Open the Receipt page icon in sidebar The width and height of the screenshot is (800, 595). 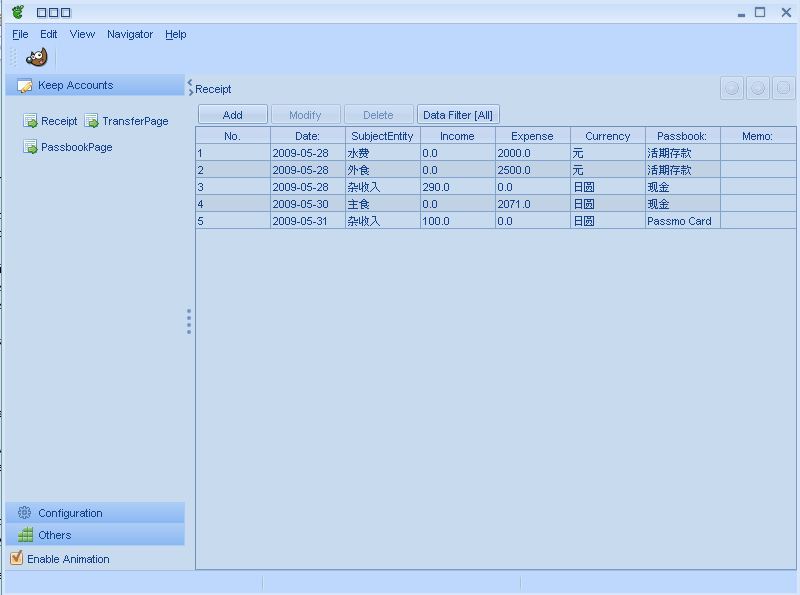(31, 121)
